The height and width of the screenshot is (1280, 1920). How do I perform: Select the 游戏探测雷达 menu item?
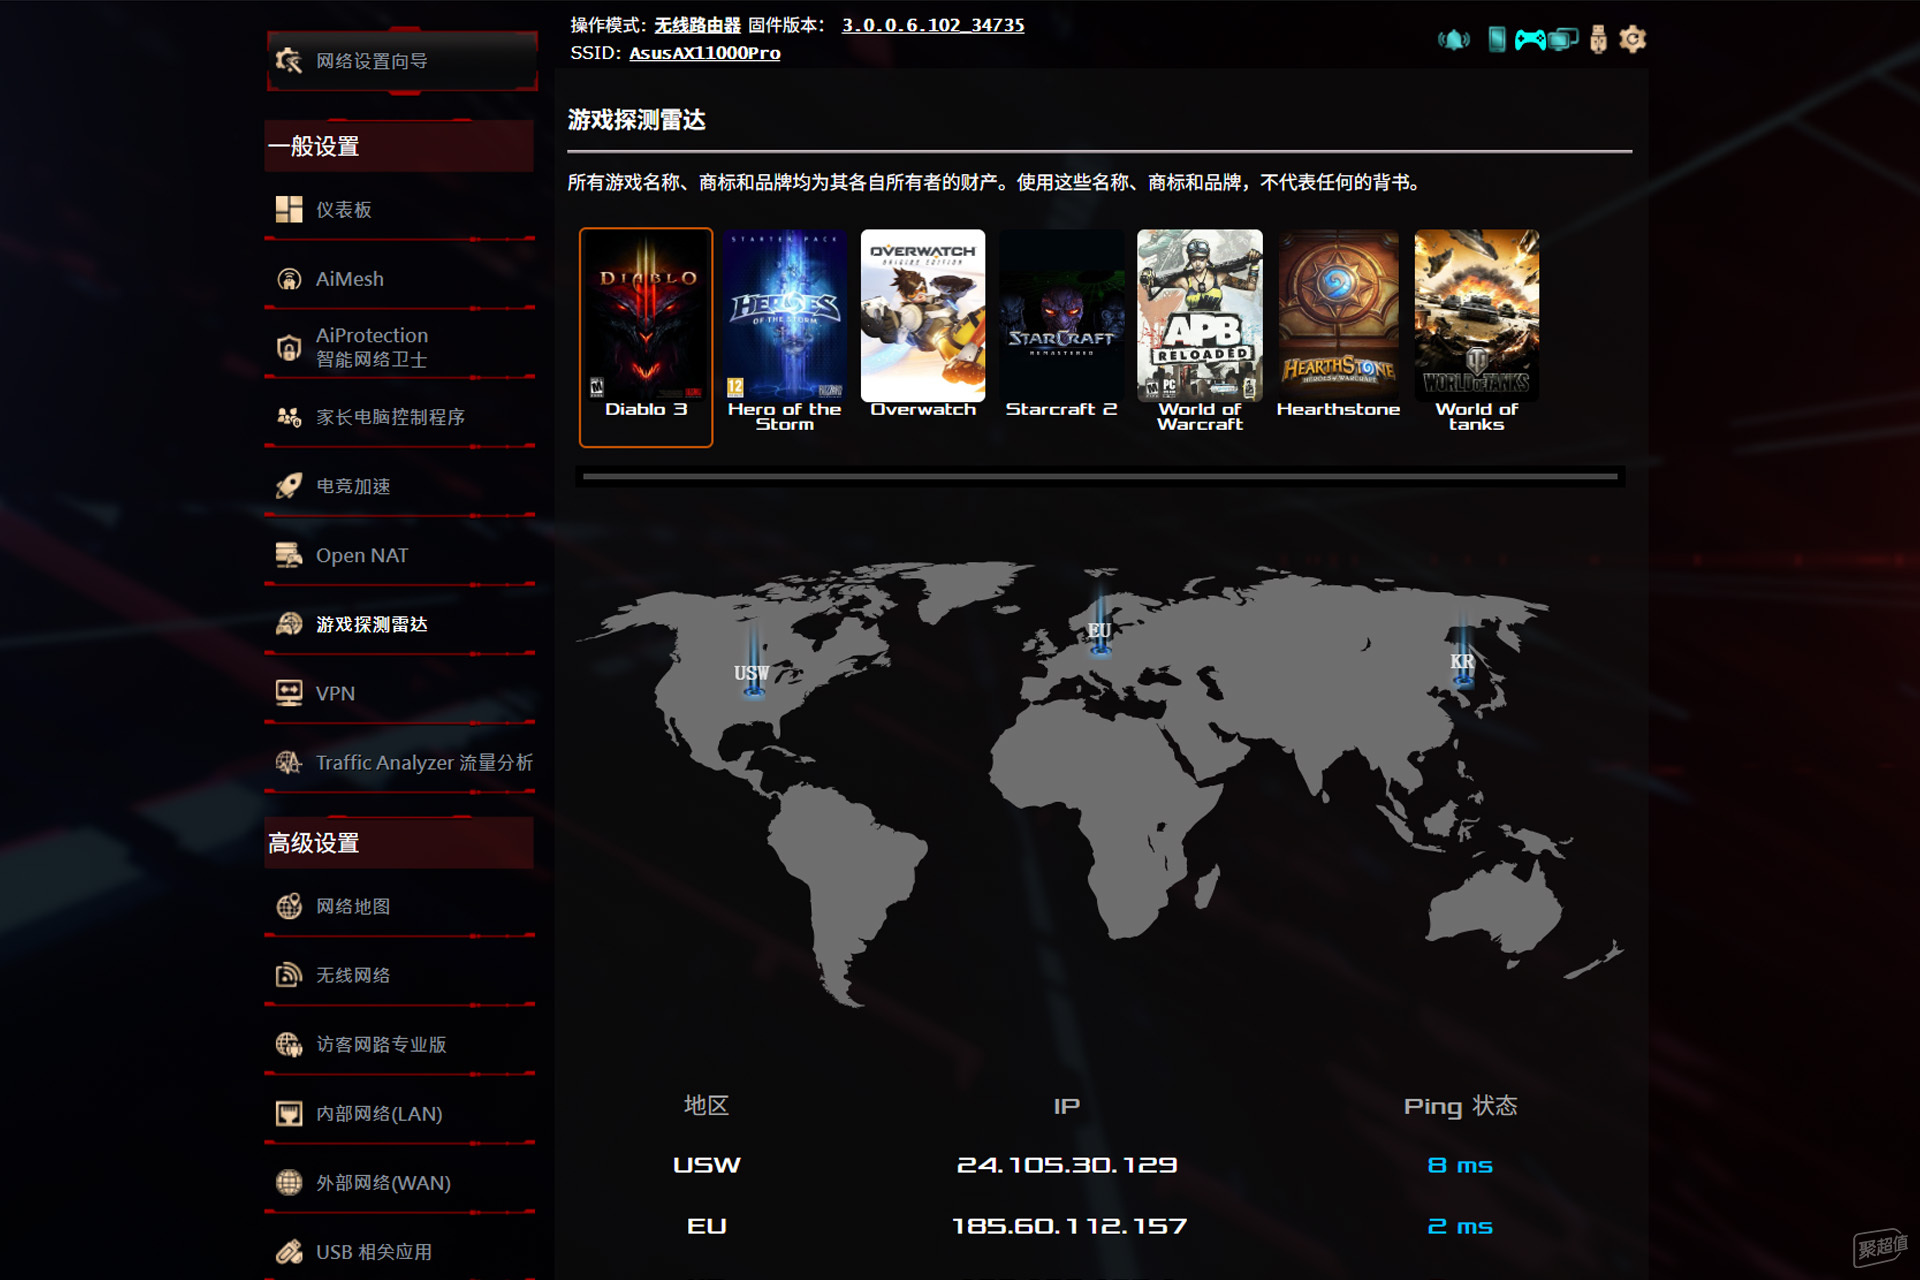click(400, 624)
